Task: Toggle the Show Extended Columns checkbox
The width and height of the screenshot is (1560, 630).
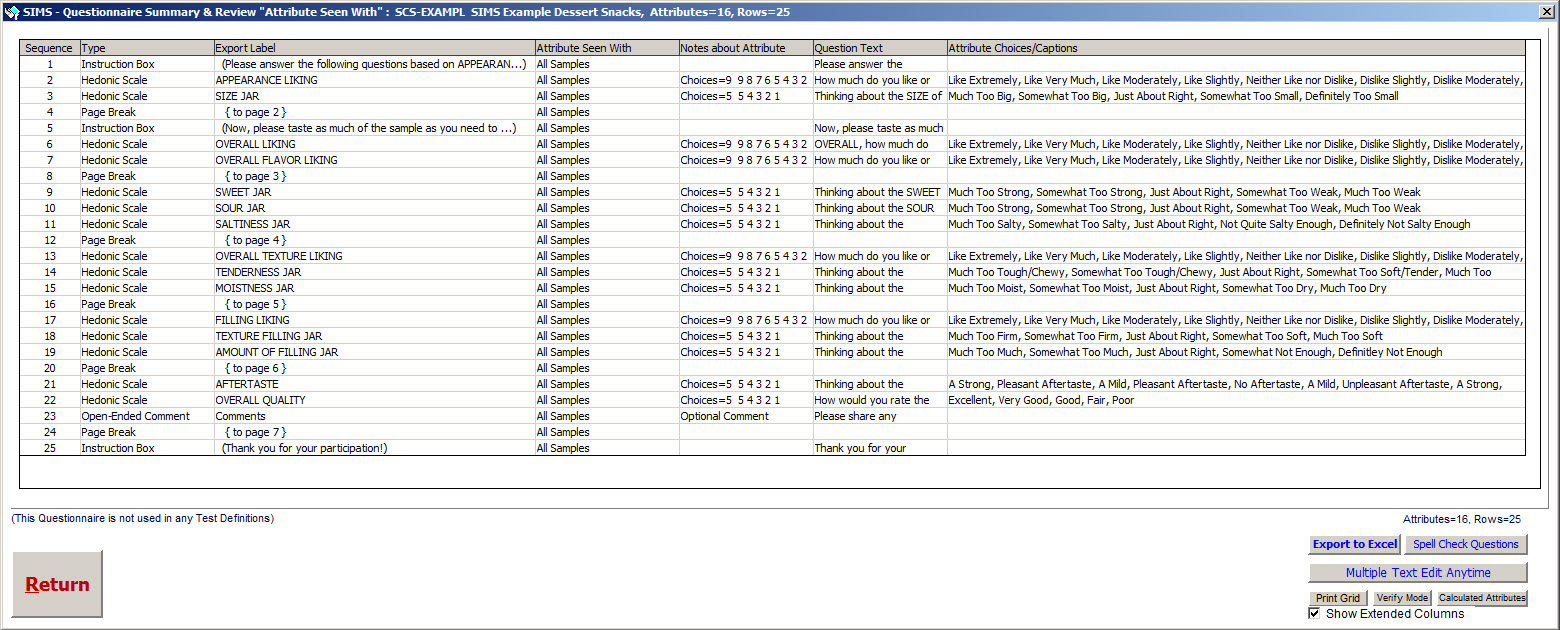Action: click(x=1315, y=613)
